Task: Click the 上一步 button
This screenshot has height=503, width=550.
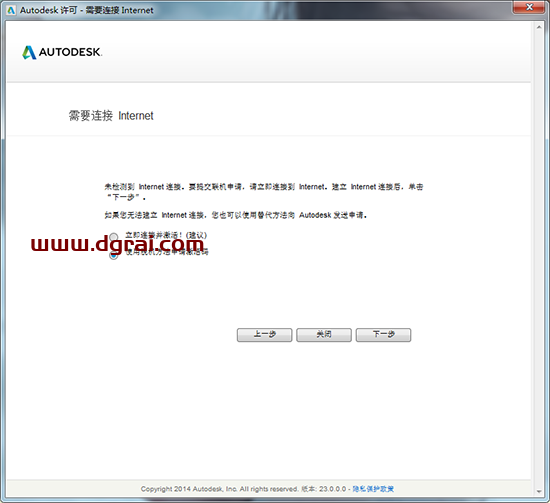Action: pos(264,335)
